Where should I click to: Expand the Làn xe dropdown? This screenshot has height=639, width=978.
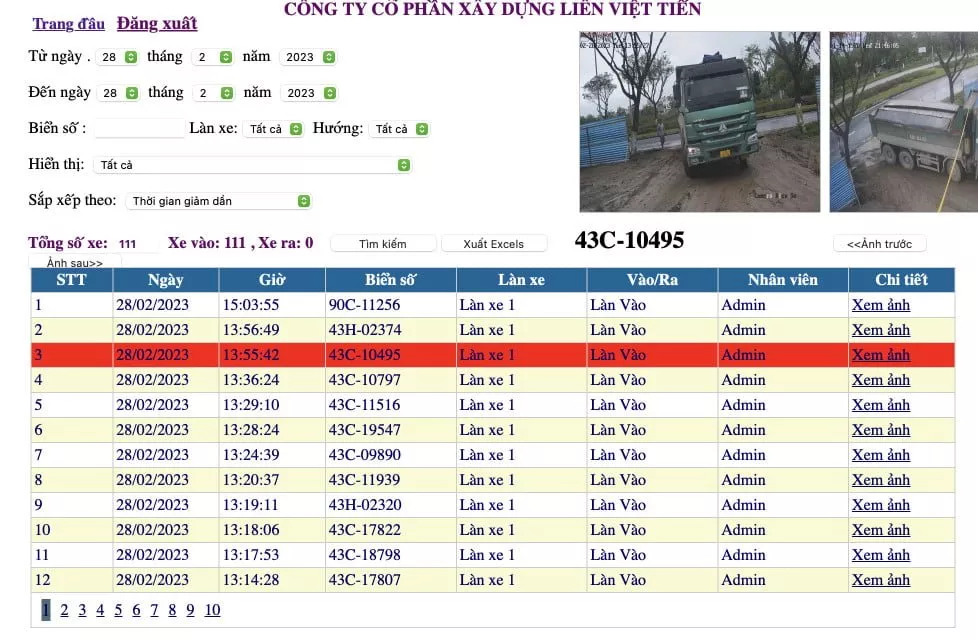pyautogui.click(x=274, y=129)
